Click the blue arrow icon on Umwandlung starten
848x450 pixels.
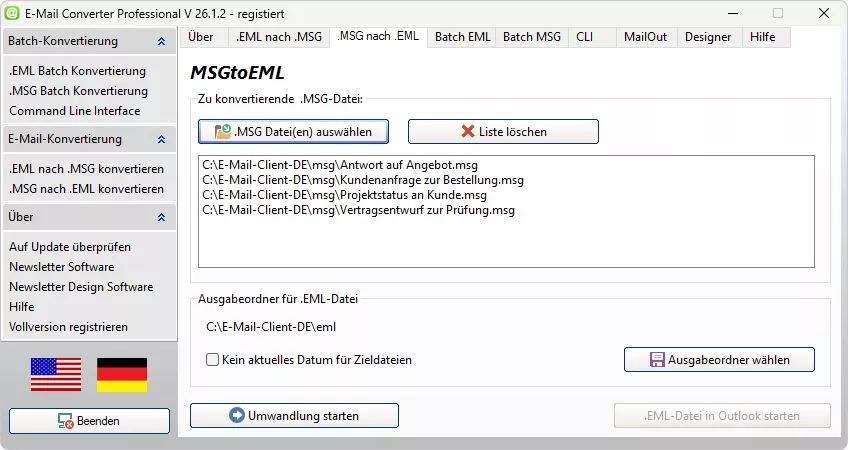(x=237, y=415)
